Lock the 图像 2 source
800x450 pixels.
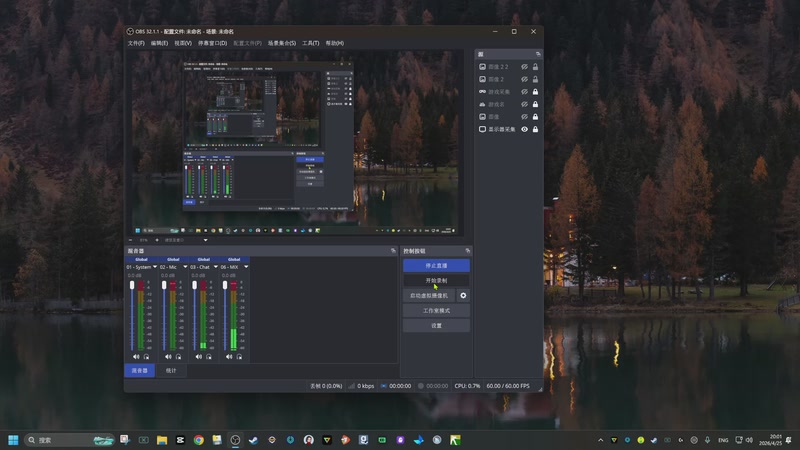[535, 79]
